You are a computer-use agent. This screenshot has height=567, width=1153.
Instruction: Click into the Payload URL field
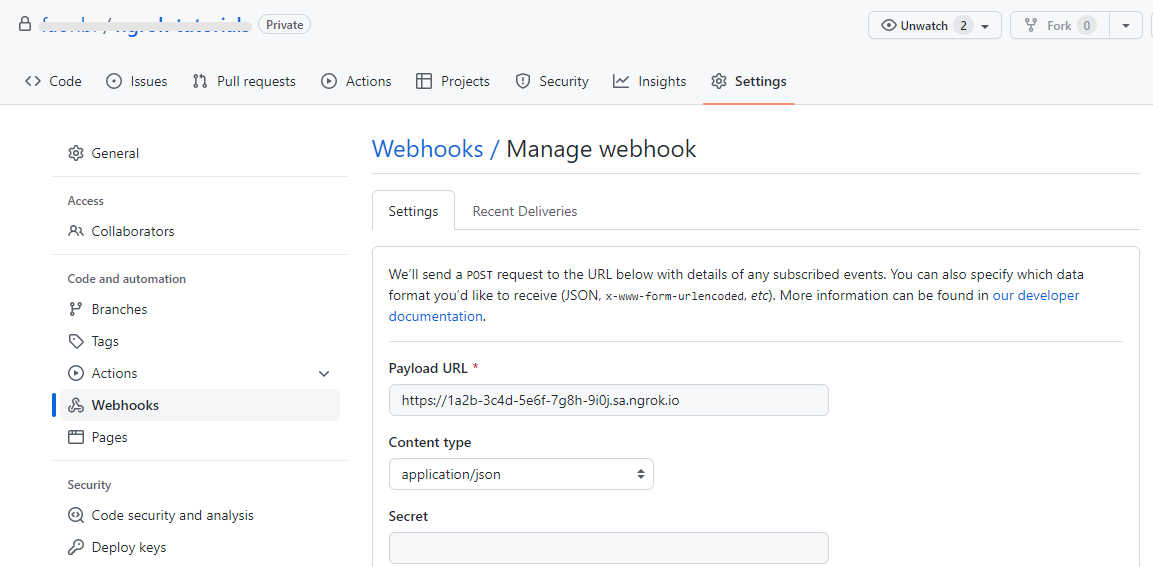click(608, 400)
